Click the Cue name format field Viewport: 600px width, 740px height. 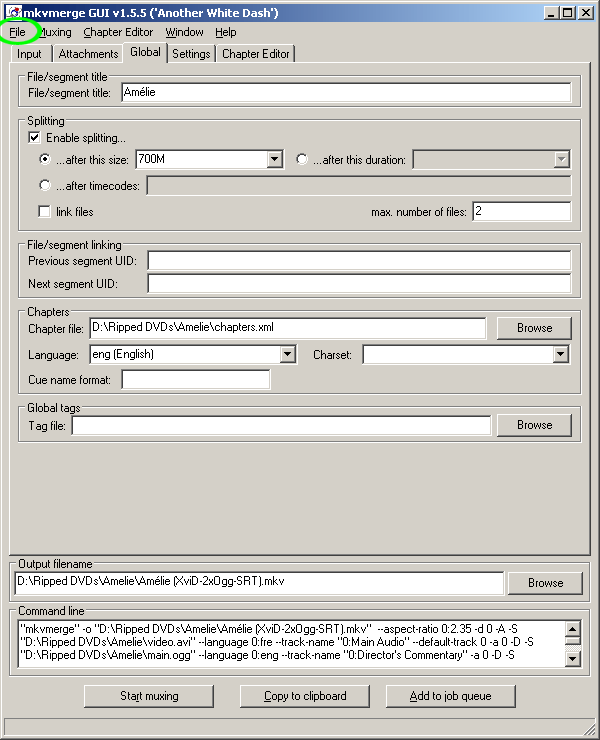(x=196, y=379)
